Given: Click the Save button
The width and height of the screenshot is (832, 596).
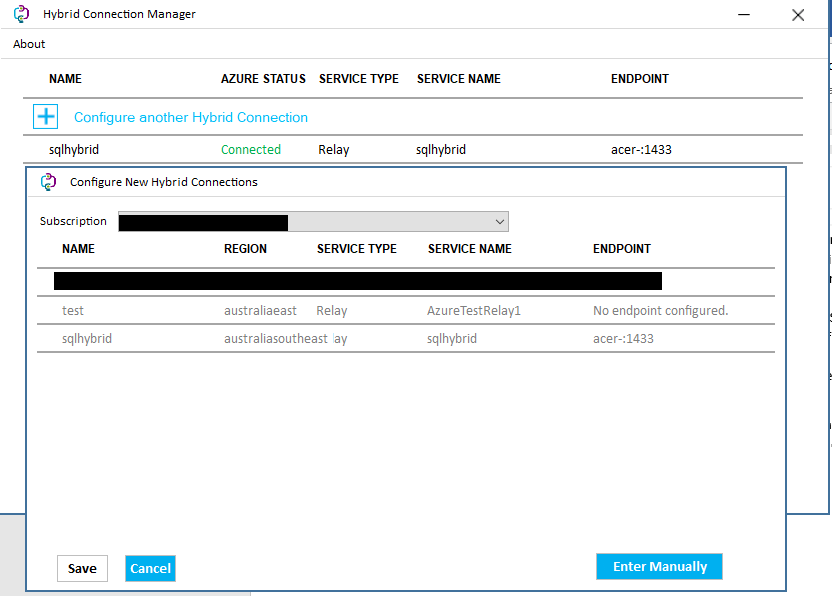Looking at the screenshot, I should point(82,568).
